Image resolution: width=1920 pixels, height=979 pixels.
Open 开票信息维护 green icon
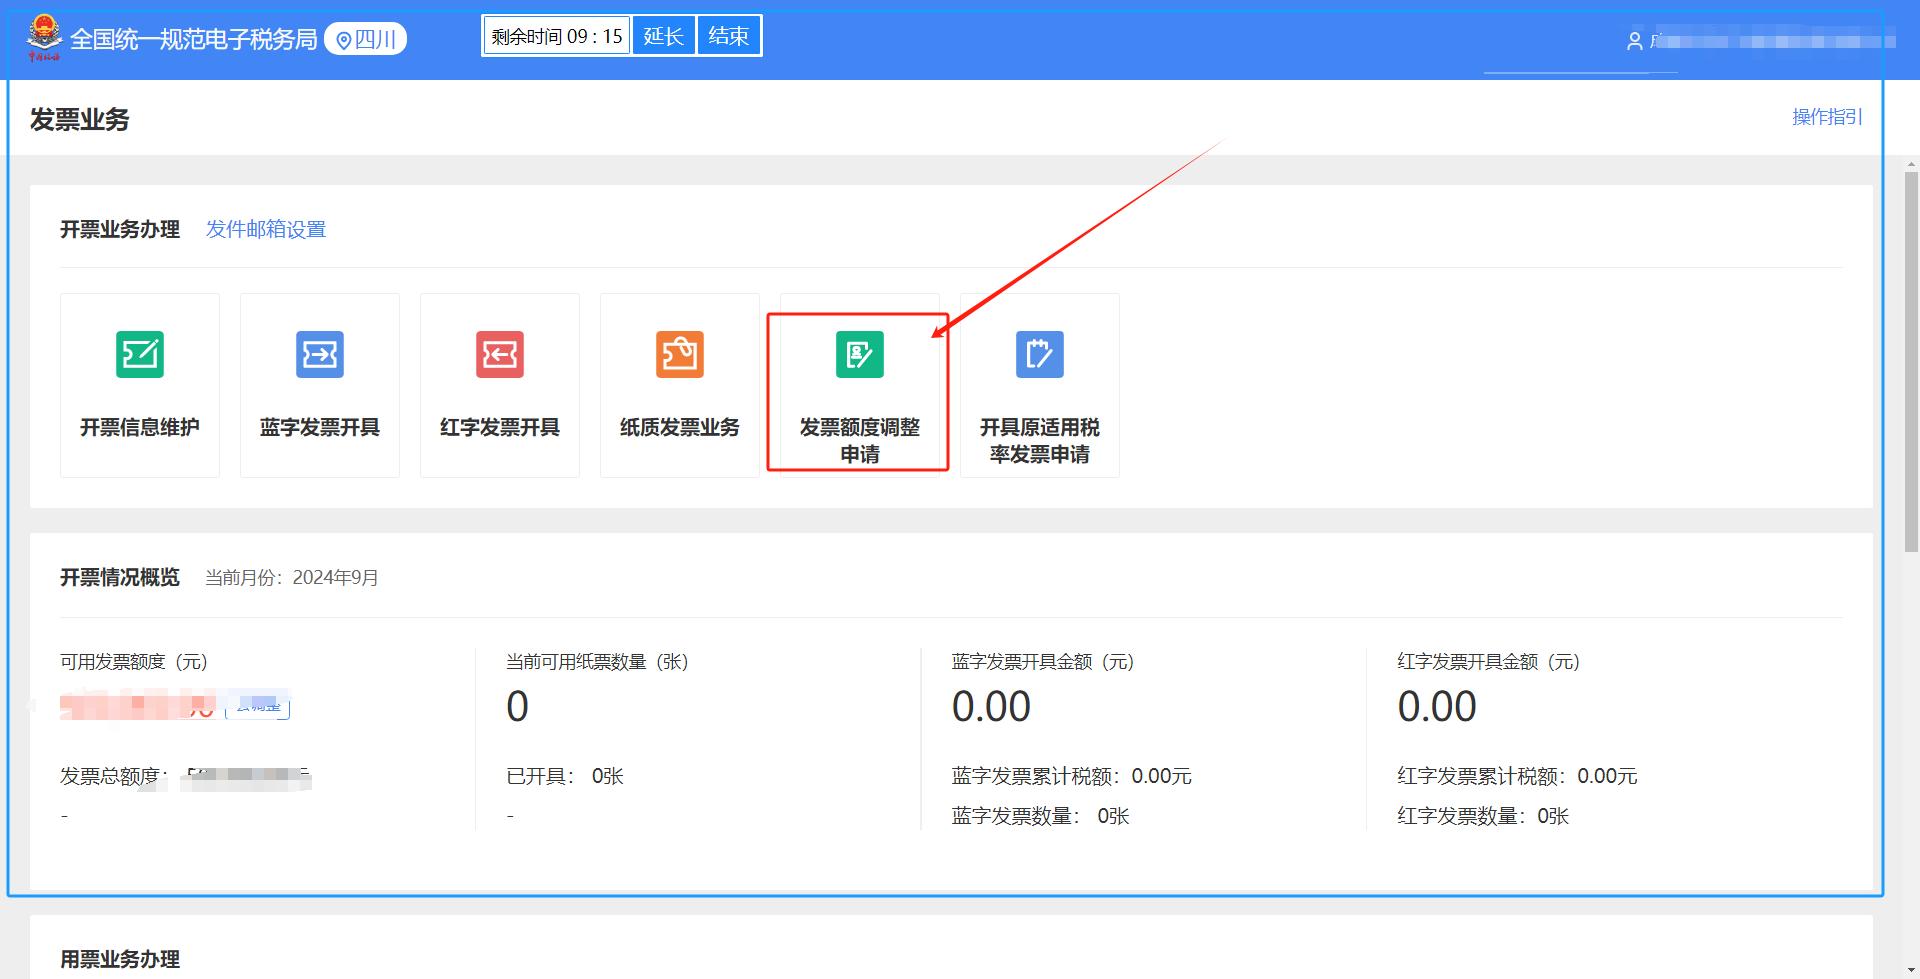point(140,355)
